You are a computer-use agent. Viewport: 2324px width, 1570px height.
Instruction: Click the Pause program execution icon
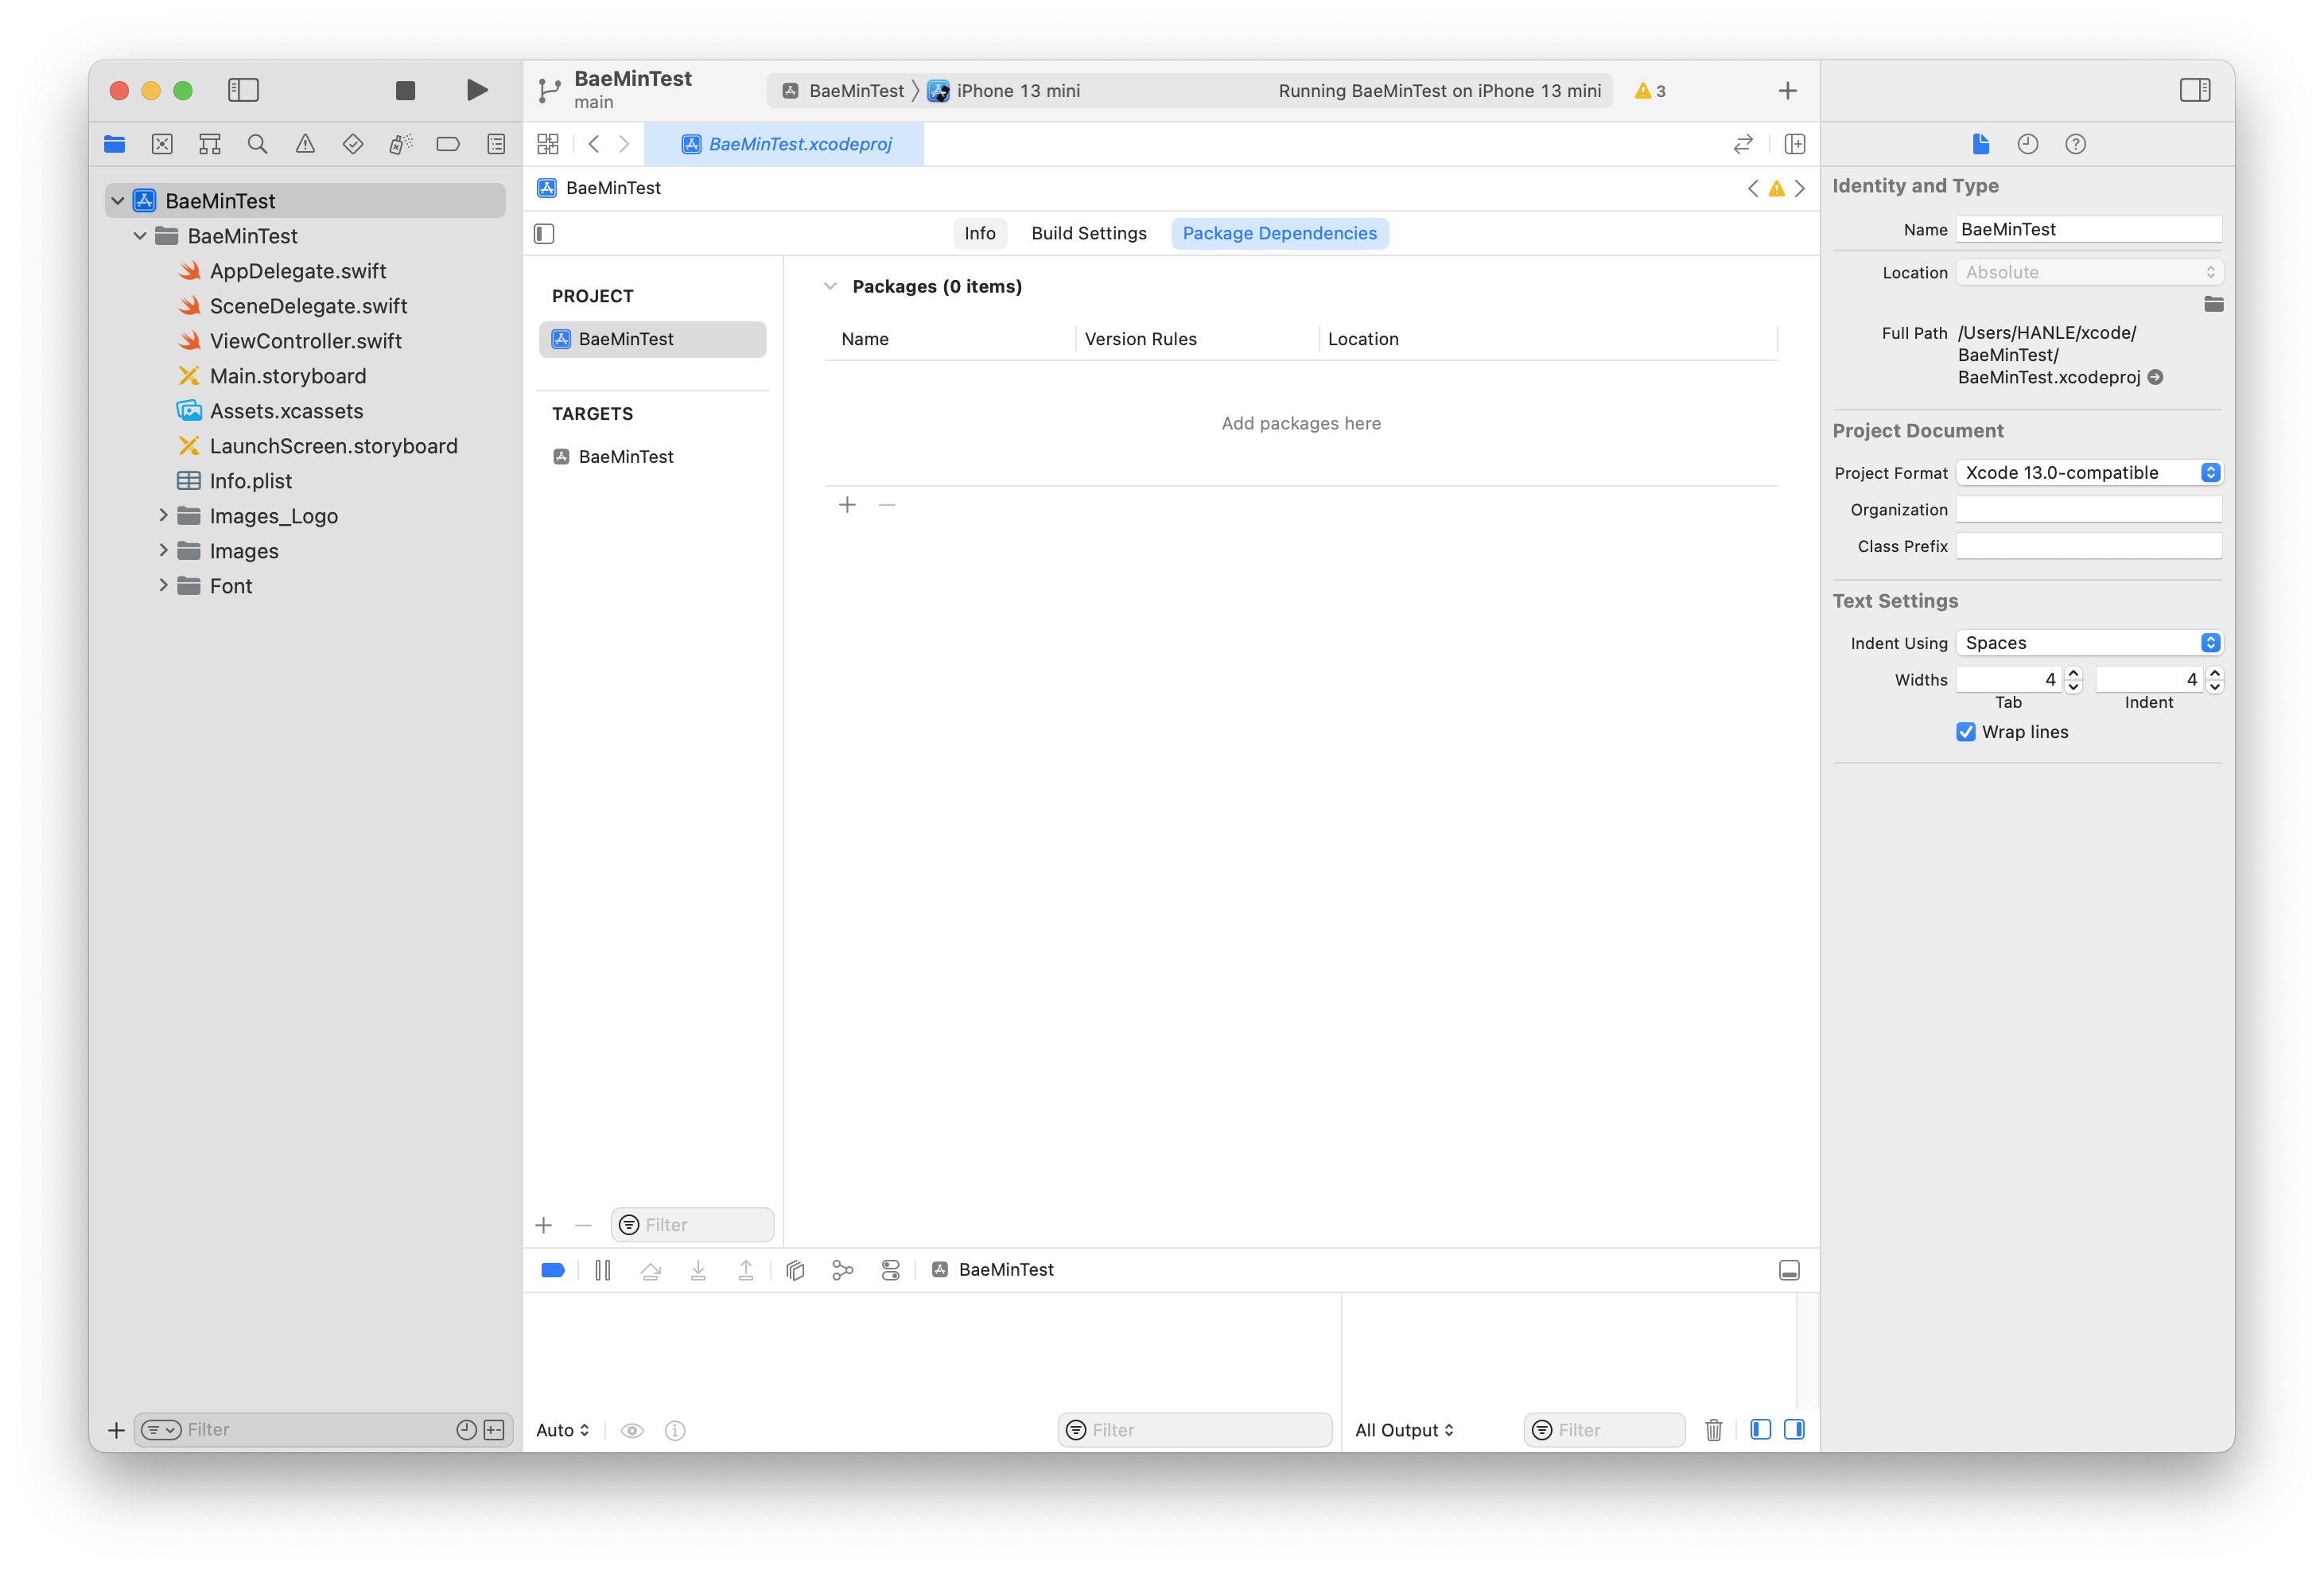602,1270
